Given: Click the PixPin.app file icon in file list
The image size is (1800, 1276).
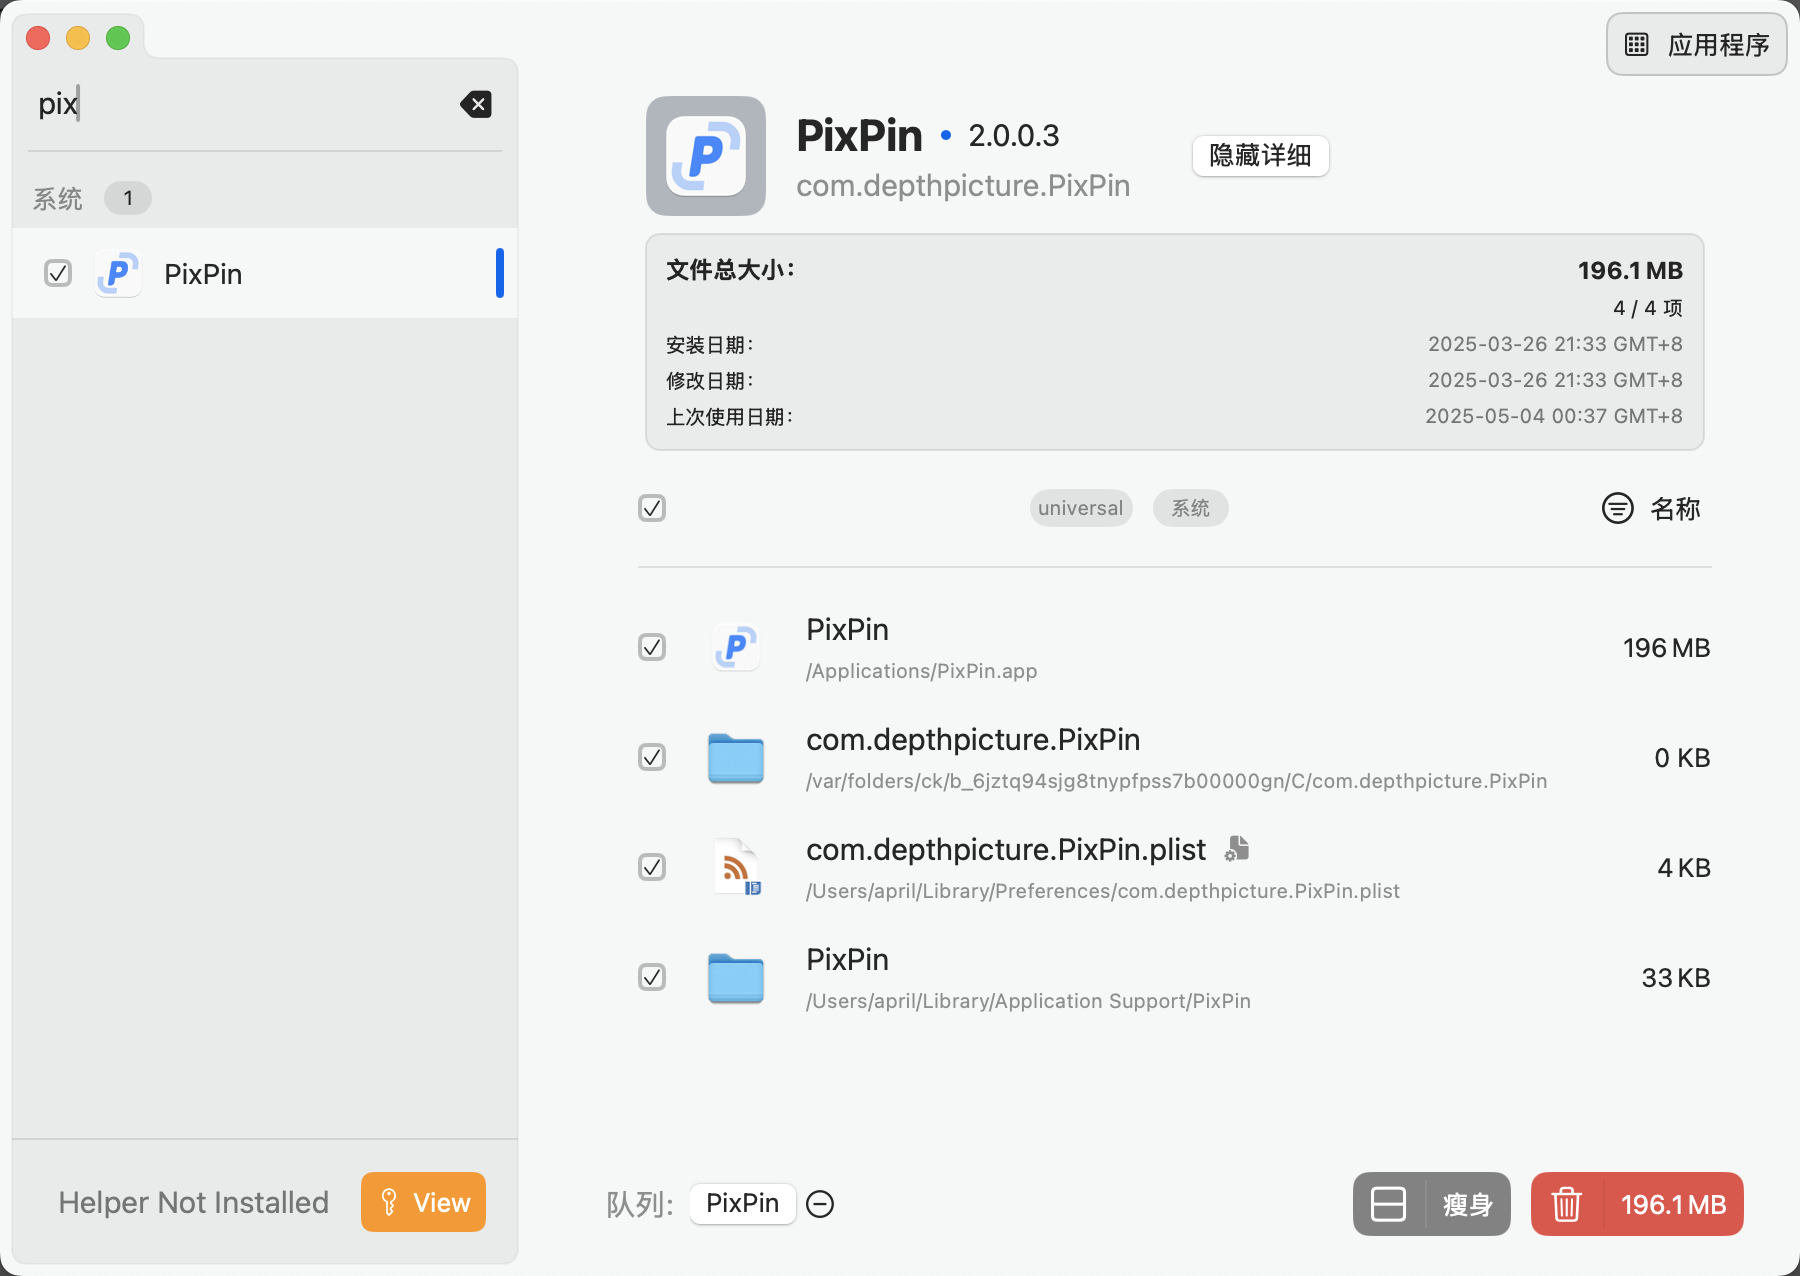Looking at the screenshot, I should (x=736, y=648).
